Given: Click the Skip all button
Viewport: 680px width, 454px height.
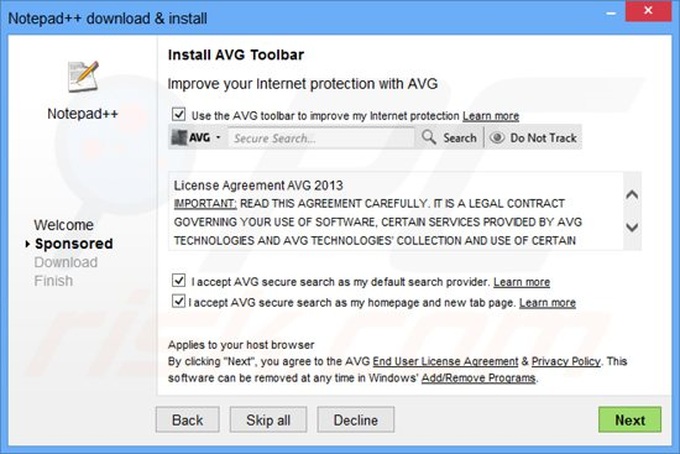Looking at the screenshot, I should click(268, 419).
